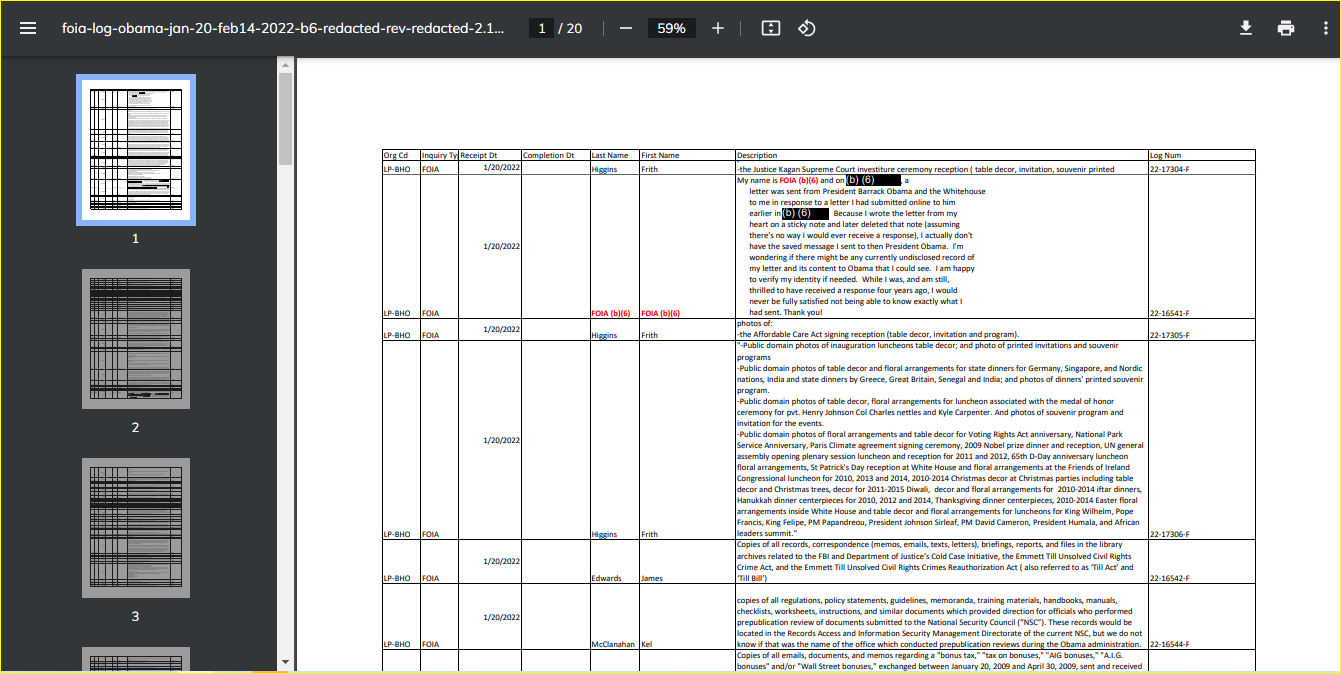Download the PDF file

1246,28
